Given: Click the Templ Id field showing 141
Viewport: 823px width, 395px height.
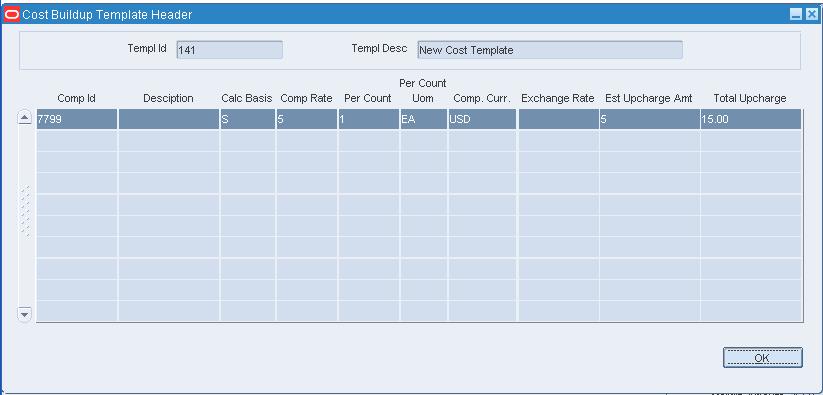Looking at the screenshot, I should [229, 50].
